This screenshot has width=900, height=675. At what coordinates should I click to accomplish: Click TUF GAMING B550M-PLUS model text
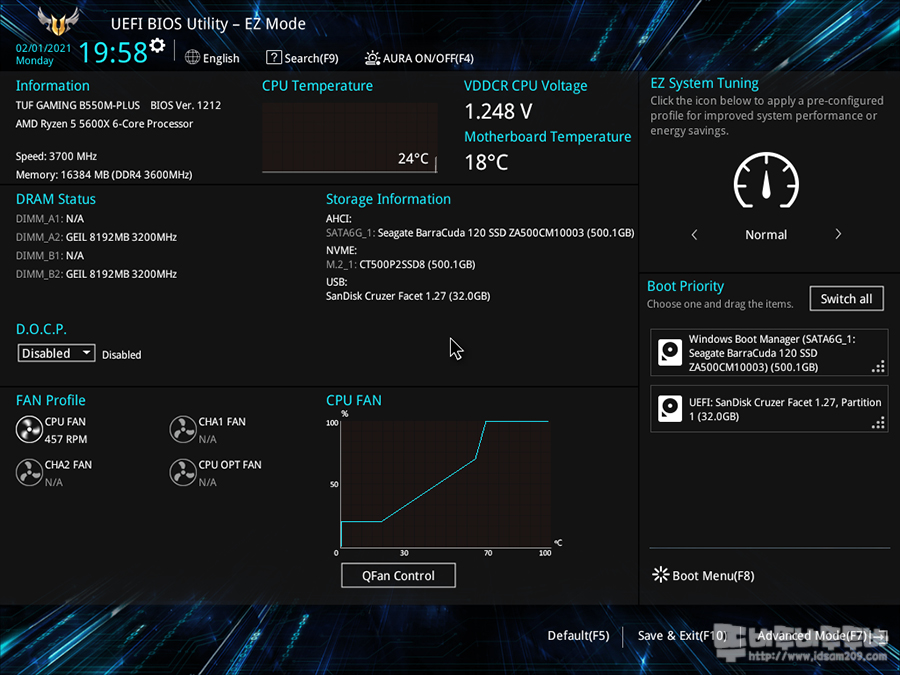[x=78, y=106]
